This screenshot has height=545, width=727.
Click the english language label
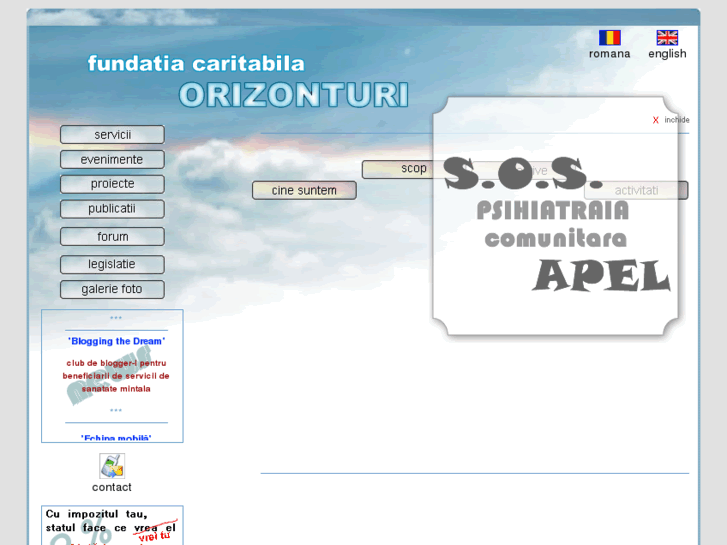[667, 54]
